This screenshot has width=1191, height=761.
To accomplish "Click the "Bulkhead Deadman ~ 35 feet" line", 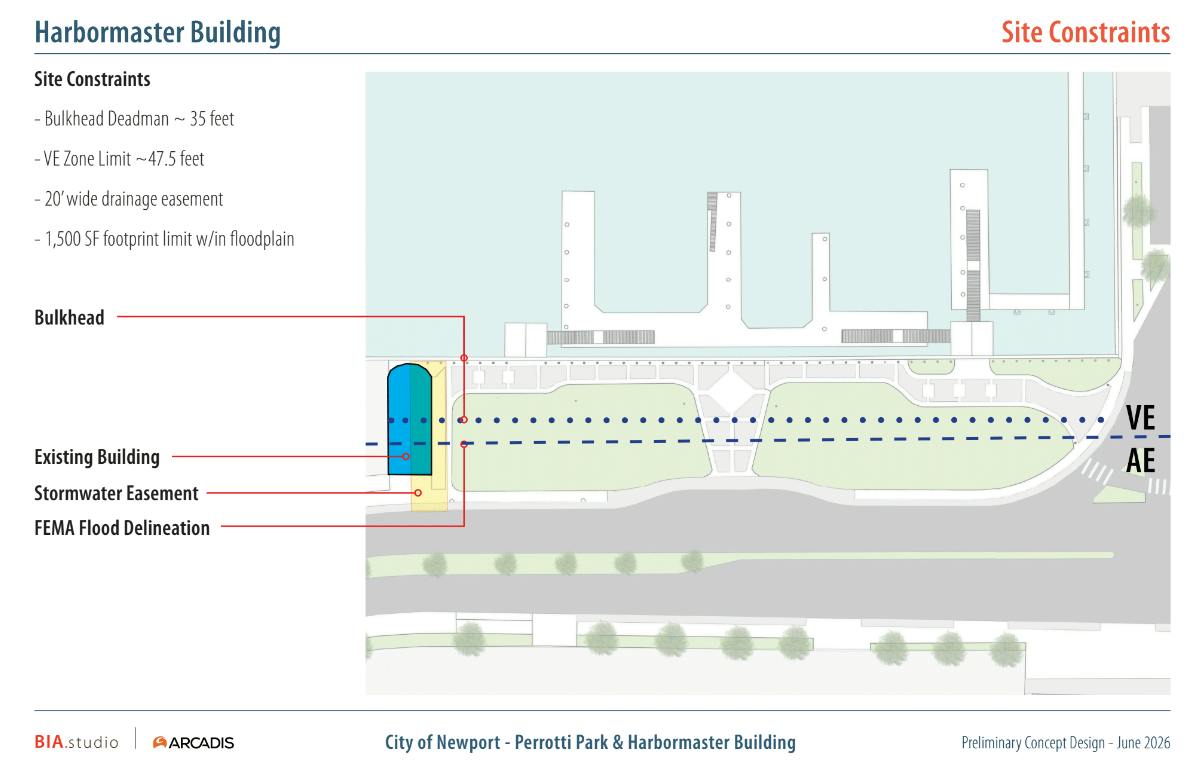I will [134, 119].
